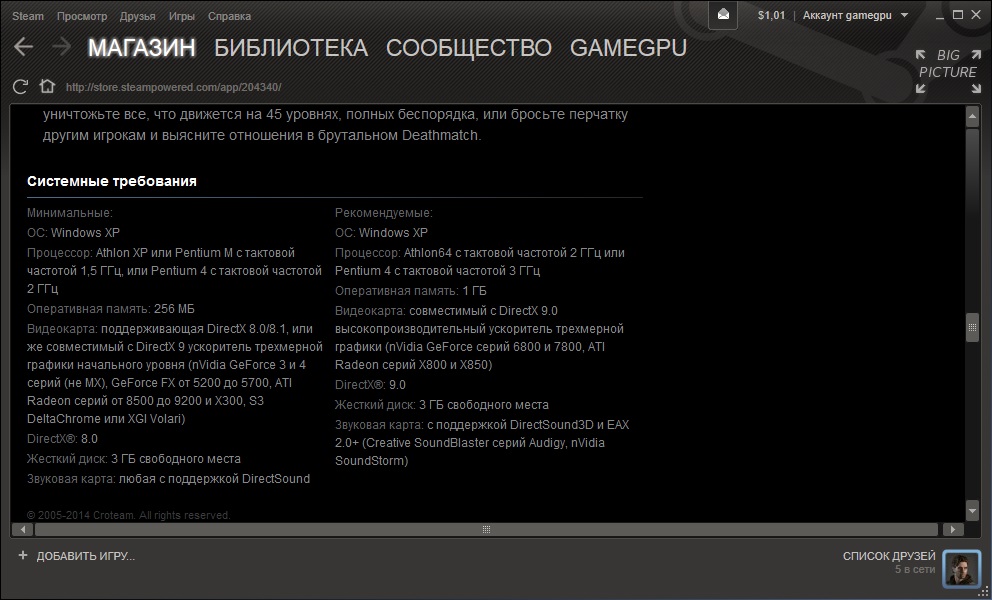992x600 pixels.
Task: Open the Игры menu
Action: coord(182,16)
